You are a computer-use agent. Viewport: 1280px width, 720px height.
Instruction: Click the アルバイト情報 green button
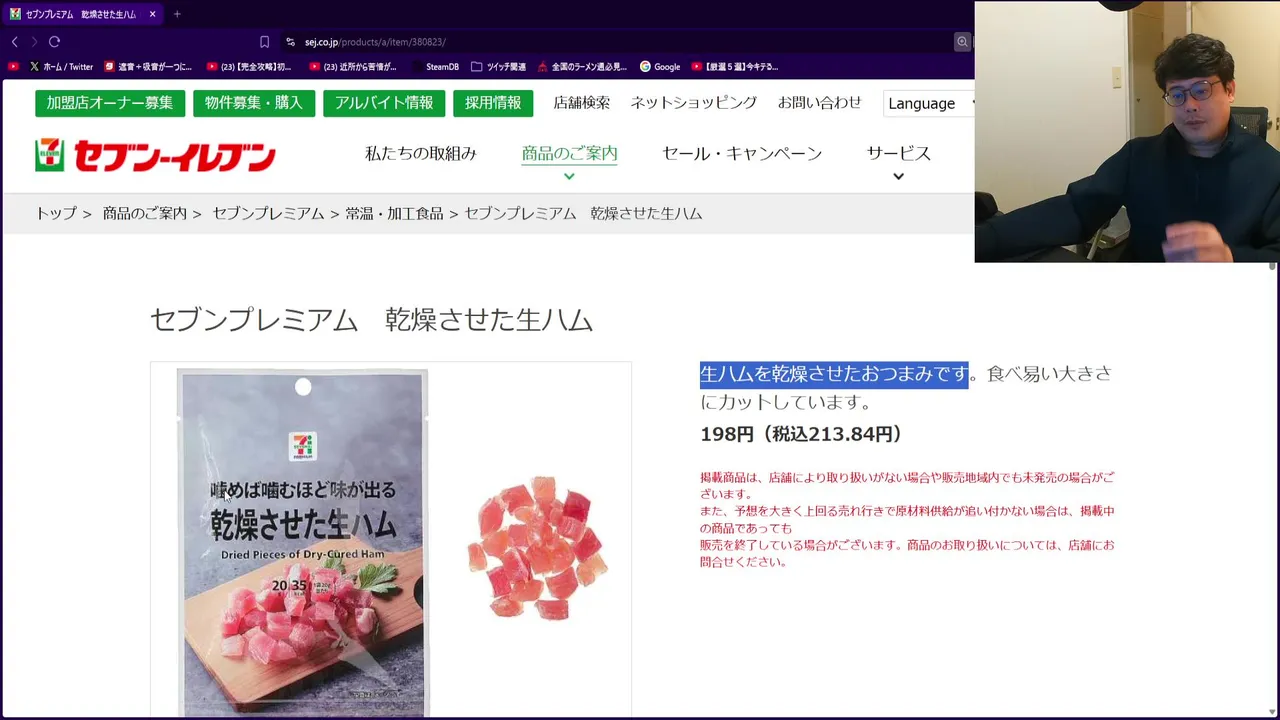tap(384, 103)
